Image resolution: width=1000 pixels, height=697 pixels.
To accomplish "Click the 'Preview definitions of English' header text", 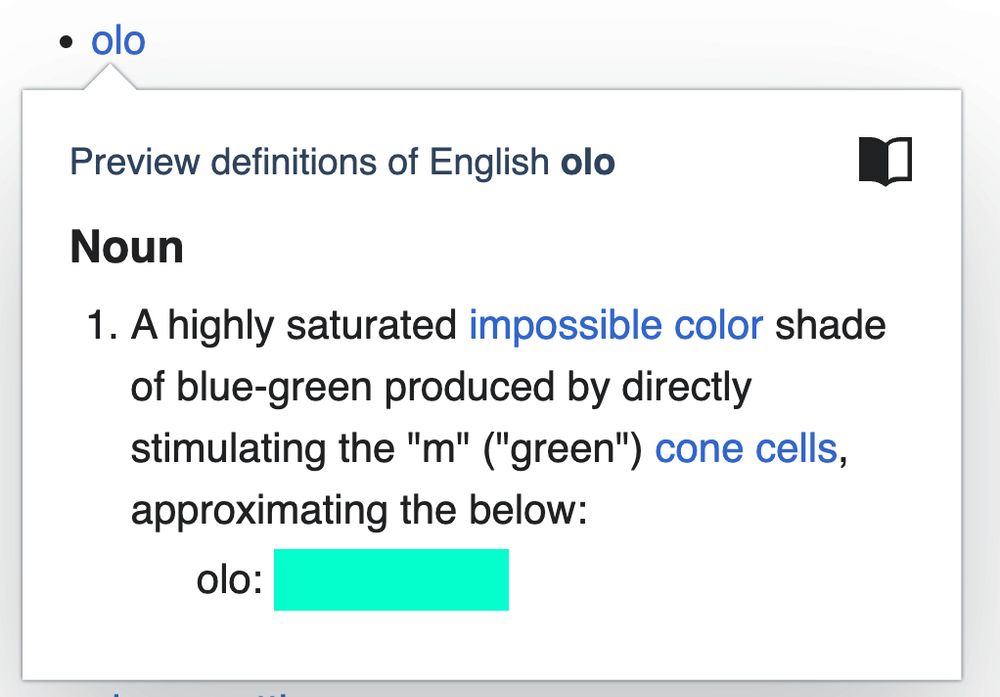I will [x=309, y=162].
